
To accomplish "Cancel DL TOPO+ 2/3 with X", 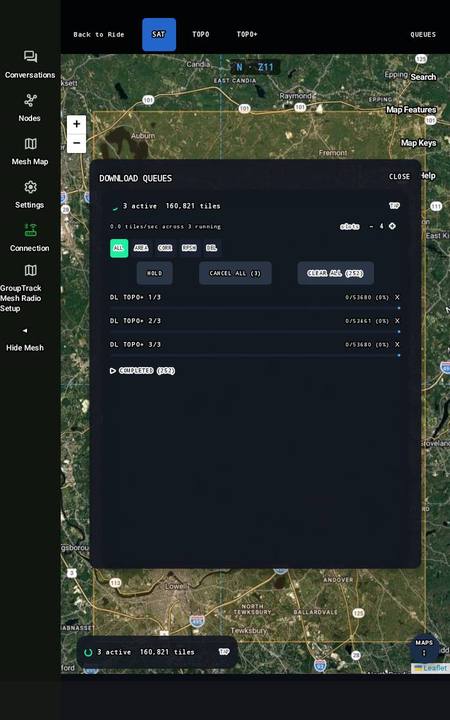I will pyautogui.click(x=397, y=321).
